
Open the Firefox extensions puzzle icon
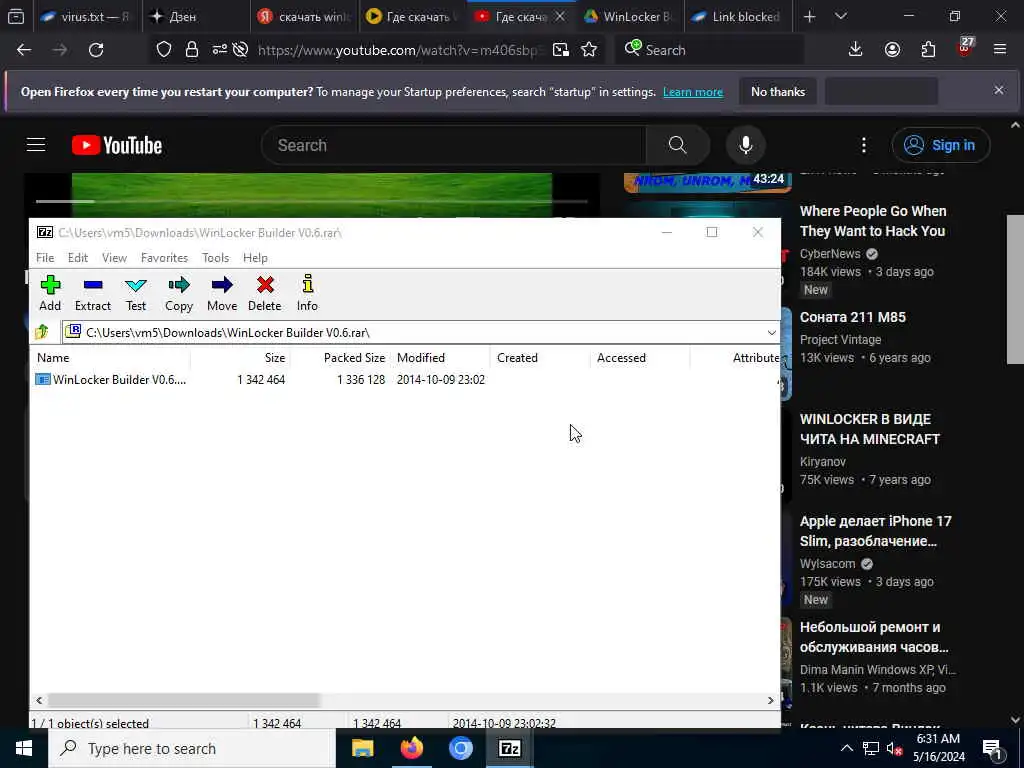(928, 50)
